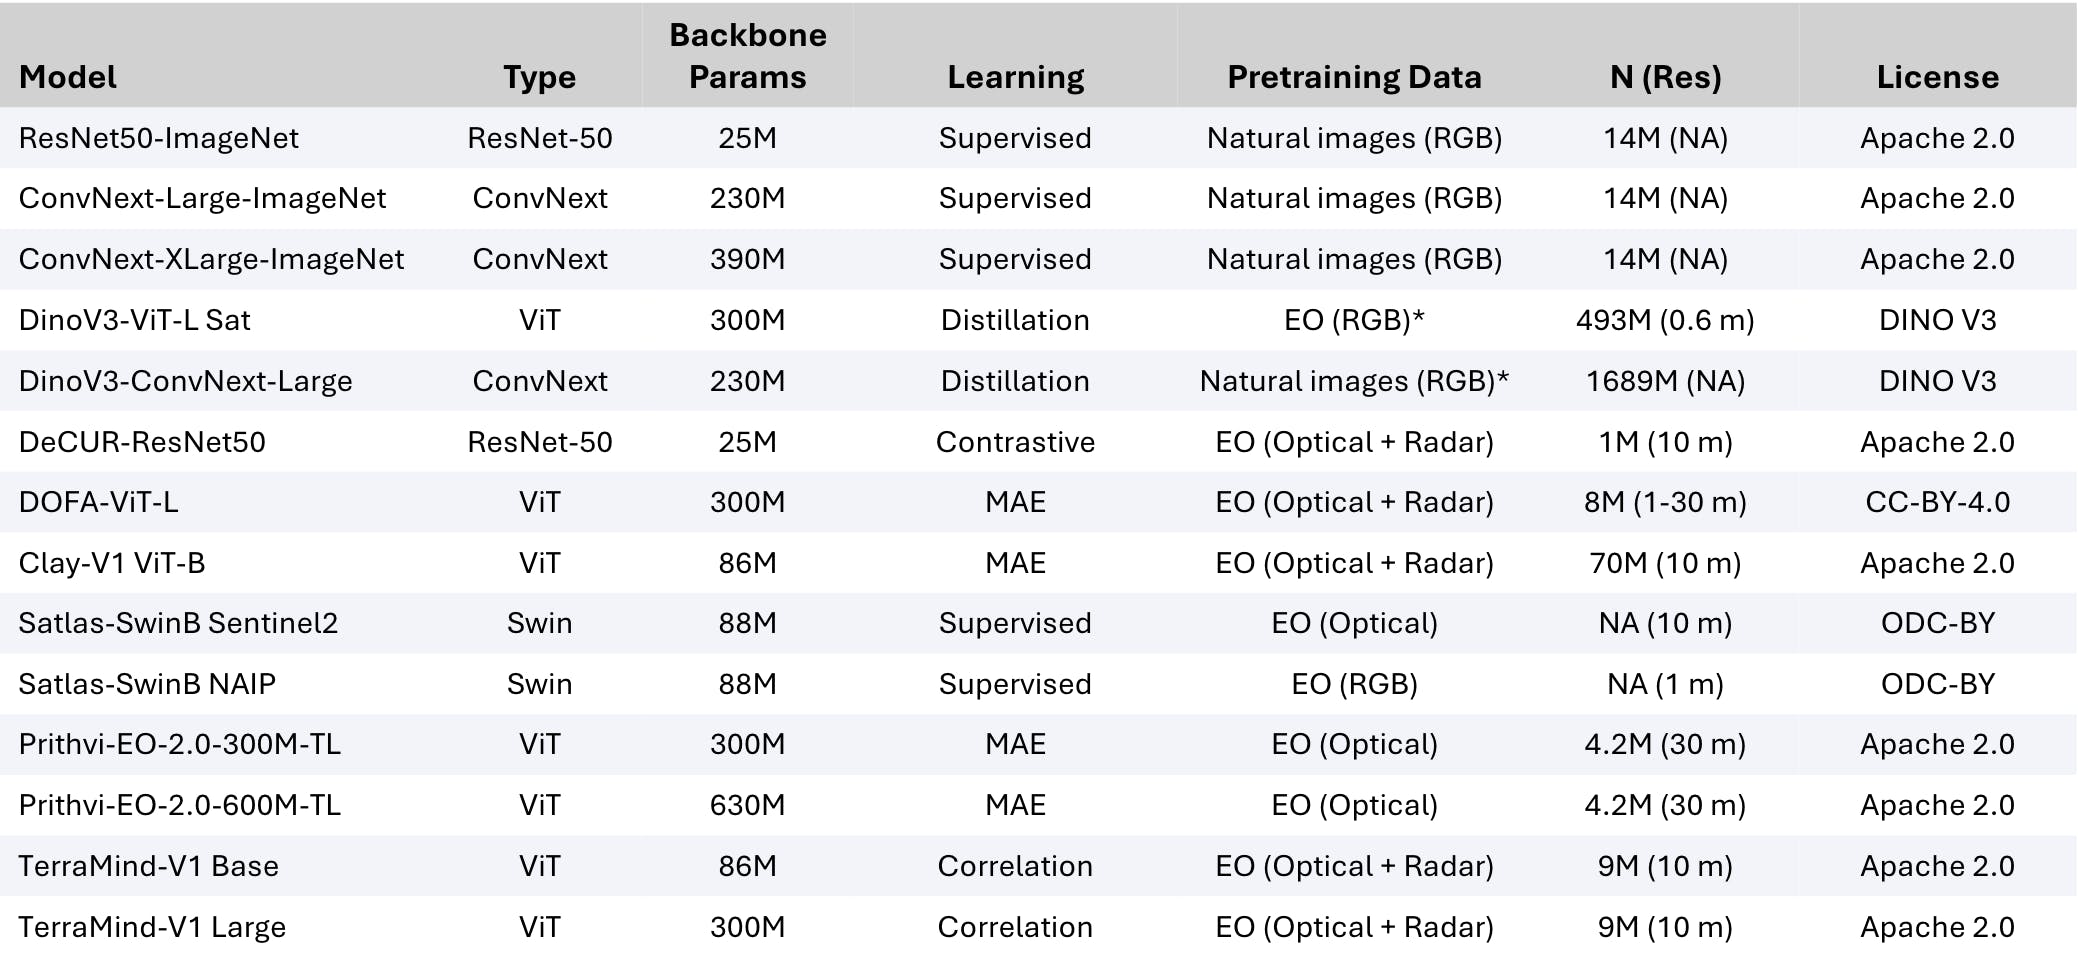
Task: Click the Satlas-SwinB Sentinel2 model cell
Action: [178, 623]
